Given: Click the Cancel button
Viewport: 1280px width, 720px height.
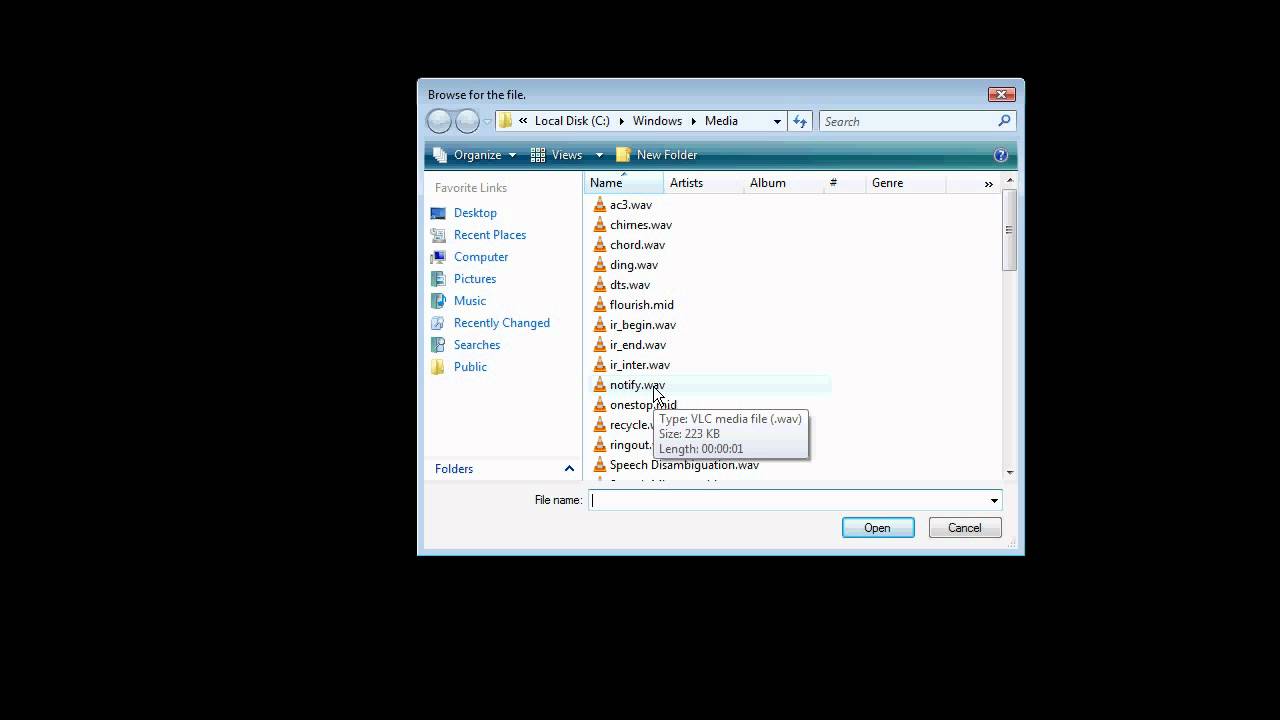Looking at the screenshot, I should coord(965,528).
